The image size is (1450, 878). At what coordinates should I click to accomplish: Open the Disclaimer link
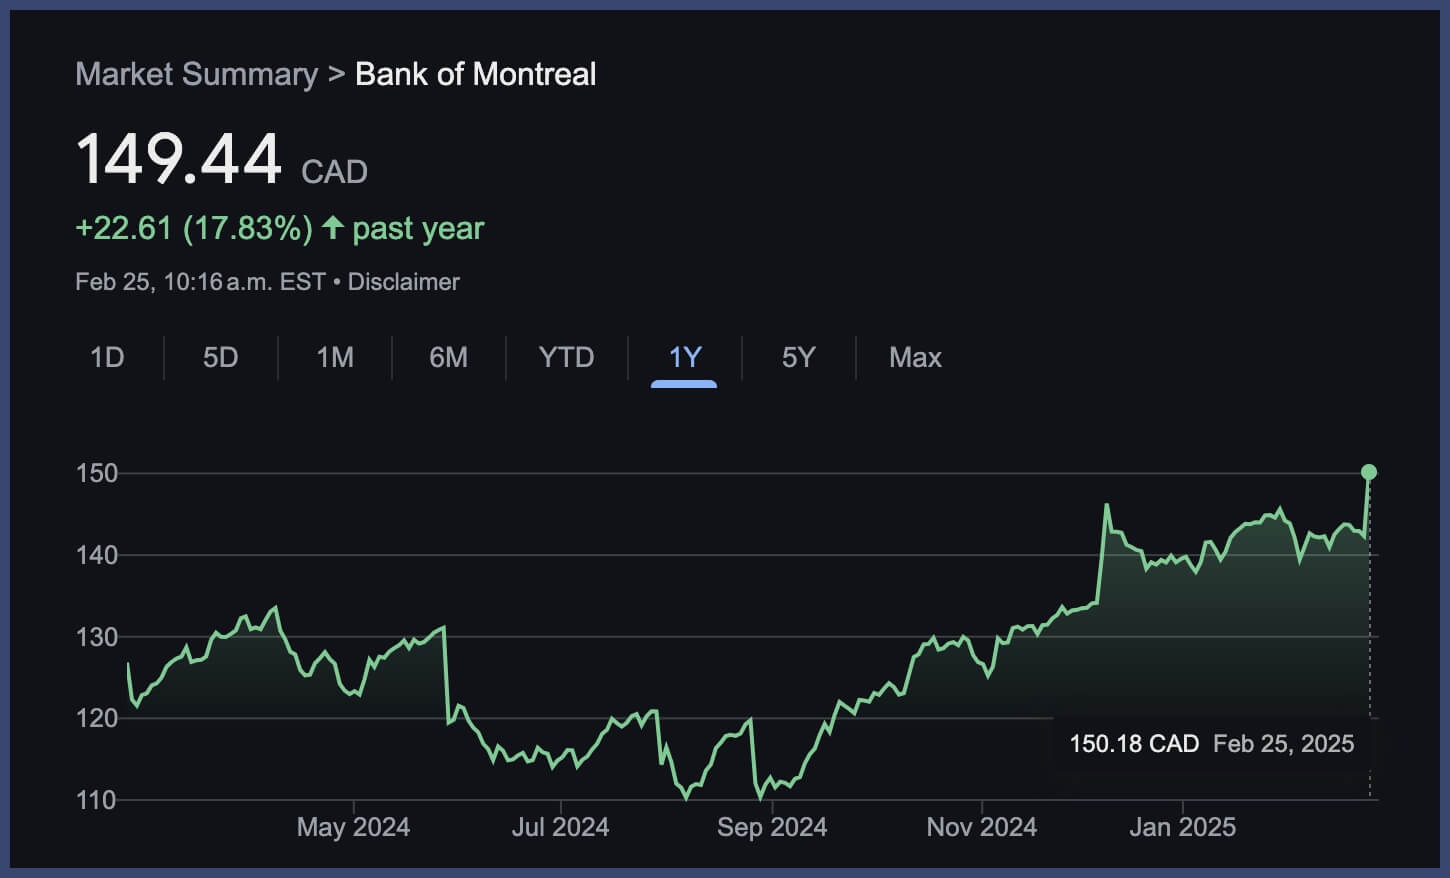pos(402,282)
